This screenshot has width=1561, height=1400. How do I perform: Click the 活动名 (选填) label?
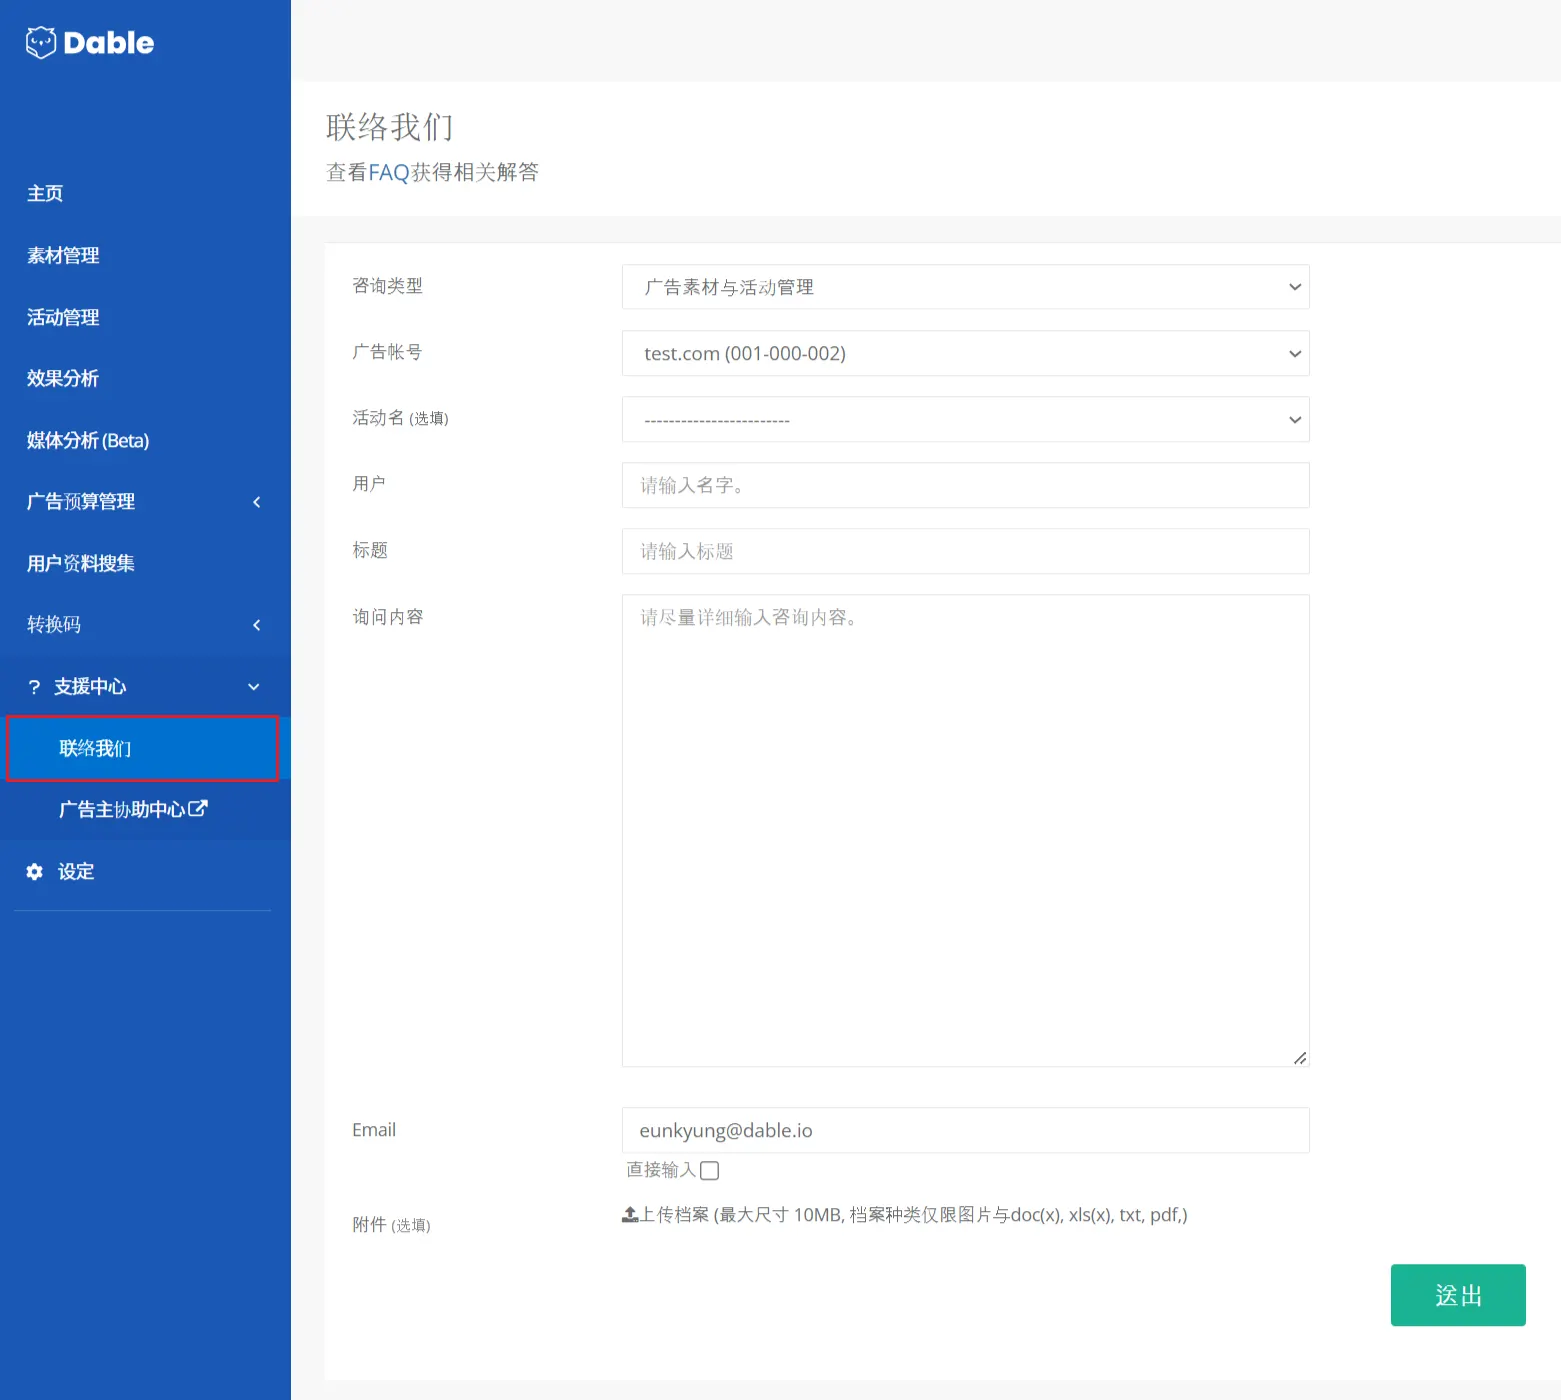pos(400,418)
